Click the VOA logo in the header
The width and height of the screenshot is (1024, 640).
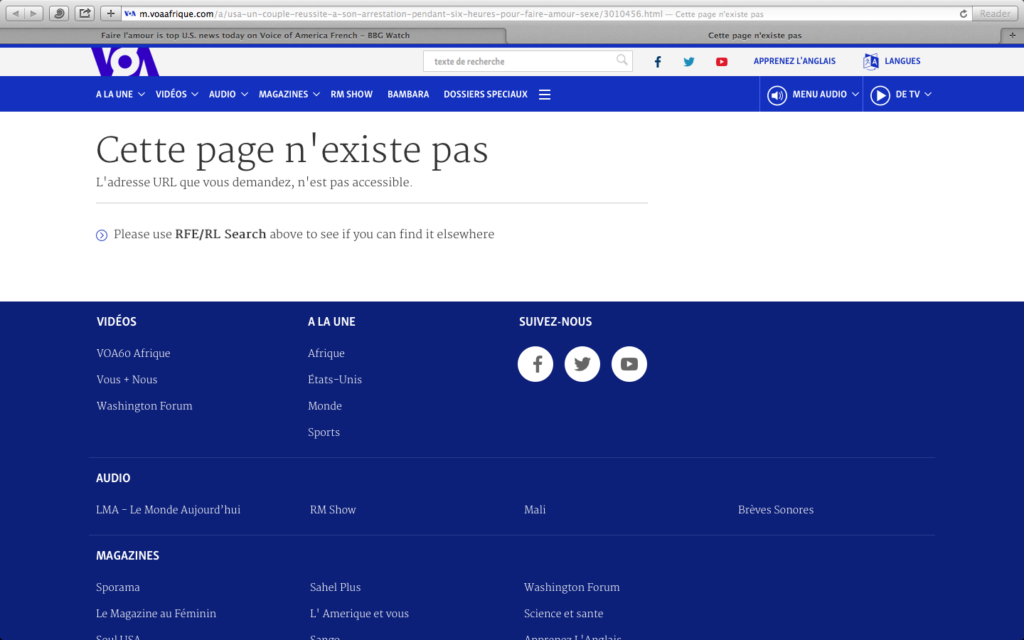(125, 62)
